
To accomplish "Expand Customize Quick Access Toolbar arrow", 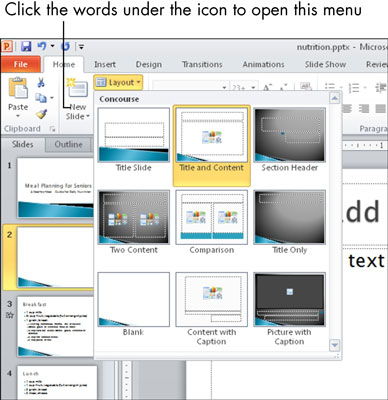I will pyautogui.click(x=81, y=47).
